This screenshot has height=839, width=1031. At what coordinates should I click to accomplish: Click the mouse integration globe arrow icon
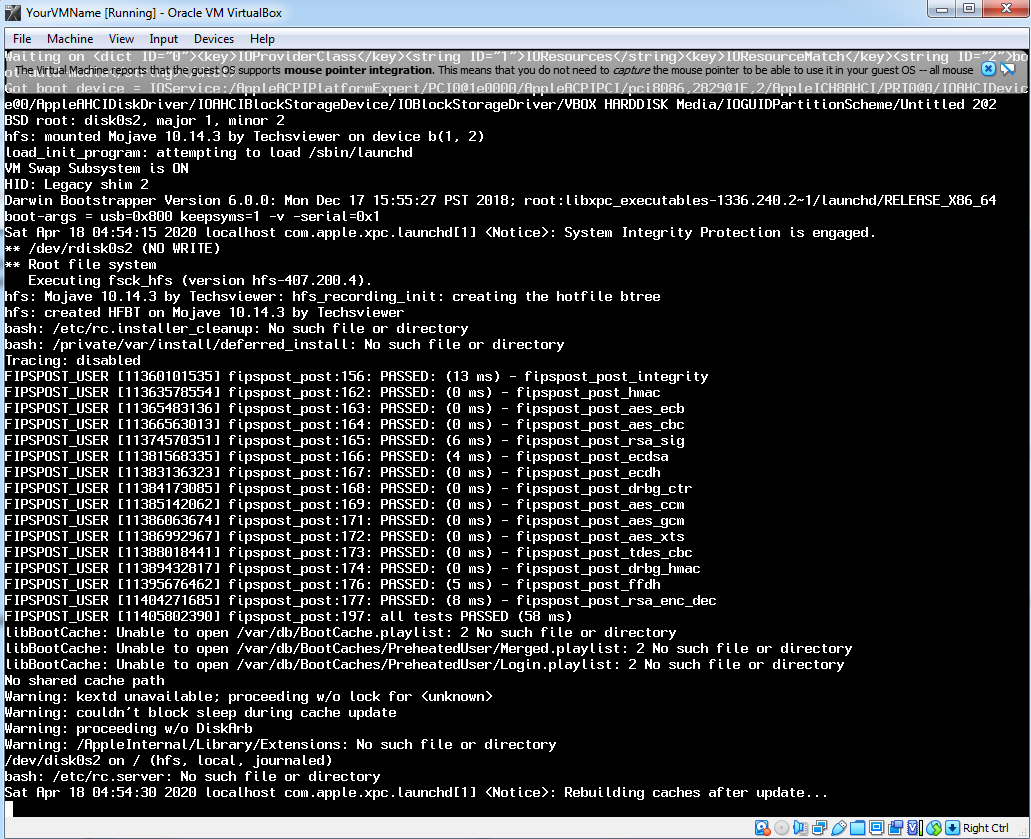tap(934, 828)
